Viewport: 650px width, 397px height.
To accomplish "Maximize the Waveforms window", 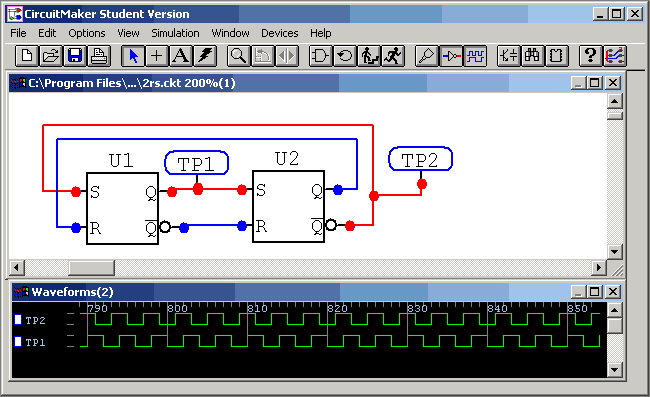I will click(594, 292).
